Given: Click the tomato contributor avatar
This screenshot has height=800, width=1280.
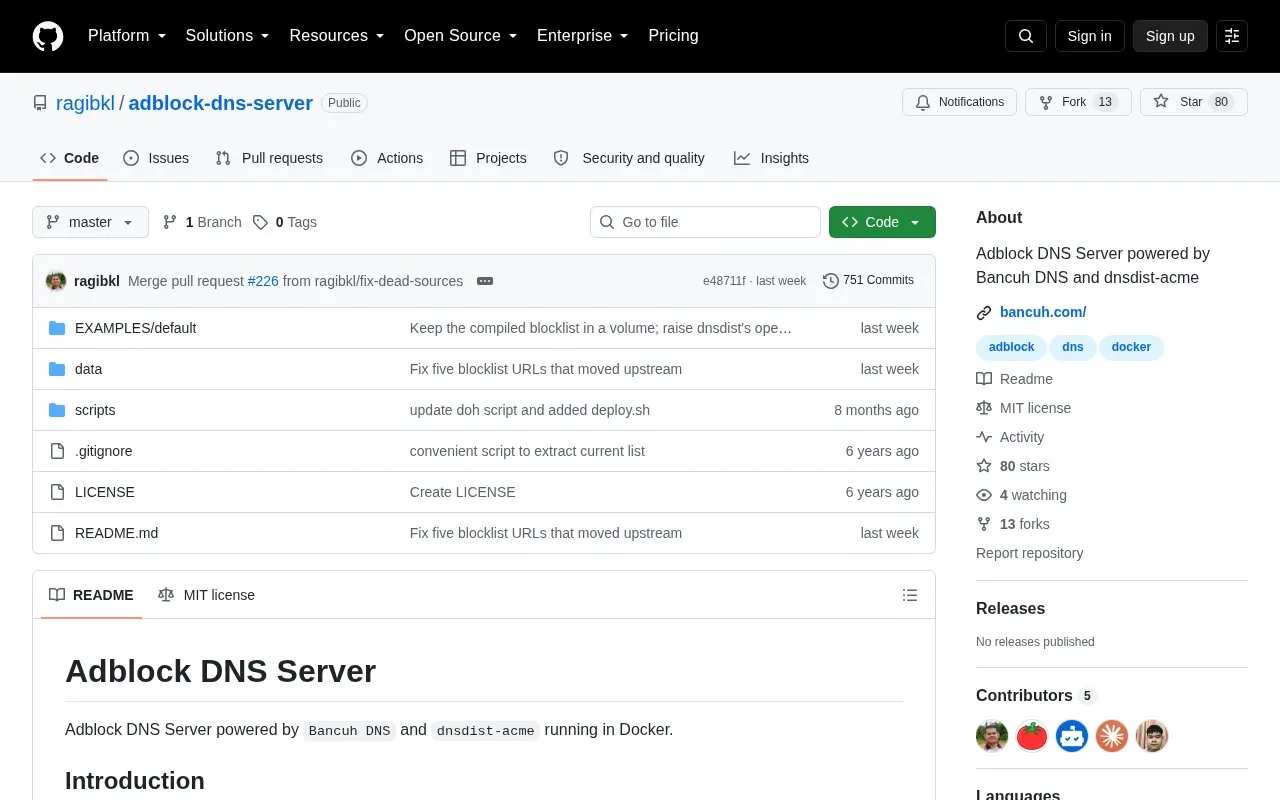Looking at the screenshot, I should click(x=1032, y=736).
